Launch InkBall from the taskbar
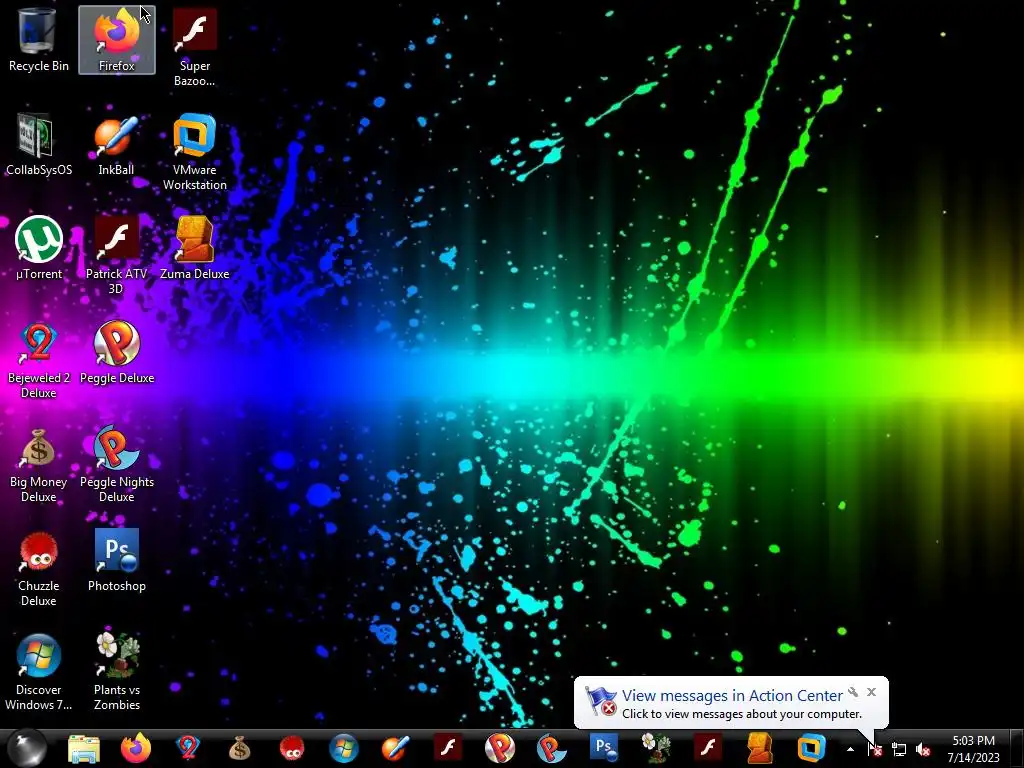 point(396,748)
